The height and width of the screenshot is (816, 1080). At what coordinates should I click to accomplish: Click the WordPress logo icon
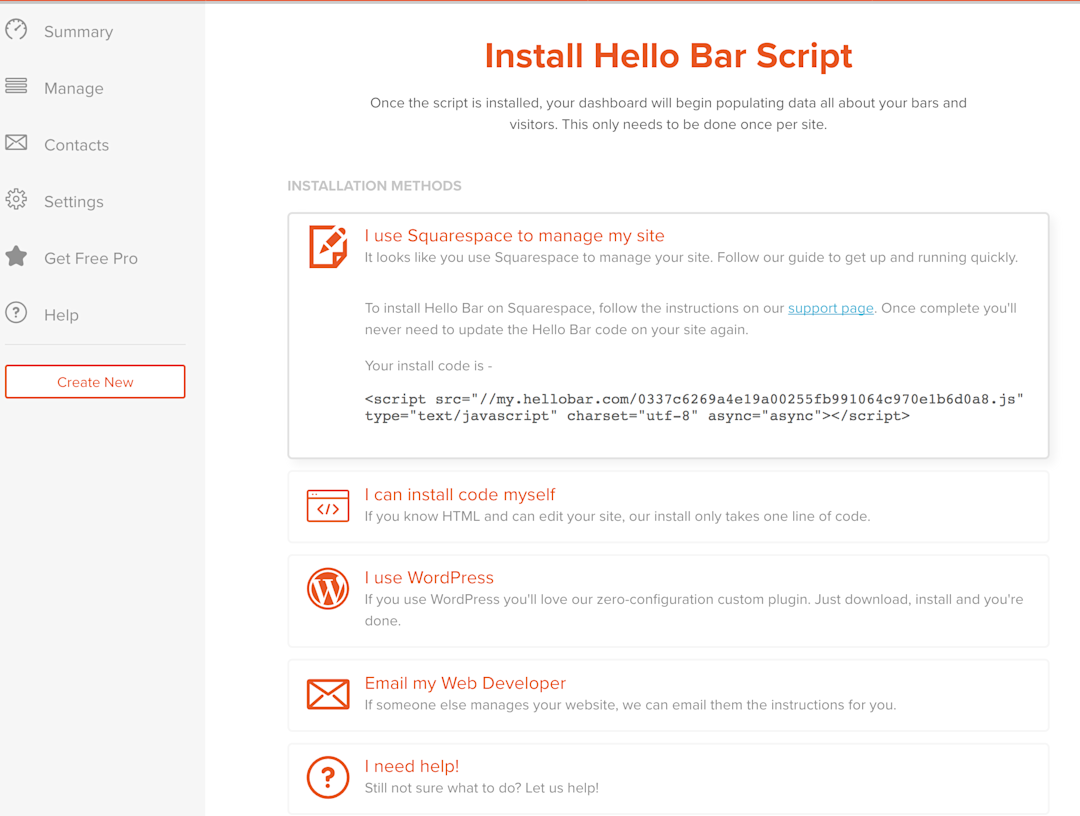(x=328, y=589)
